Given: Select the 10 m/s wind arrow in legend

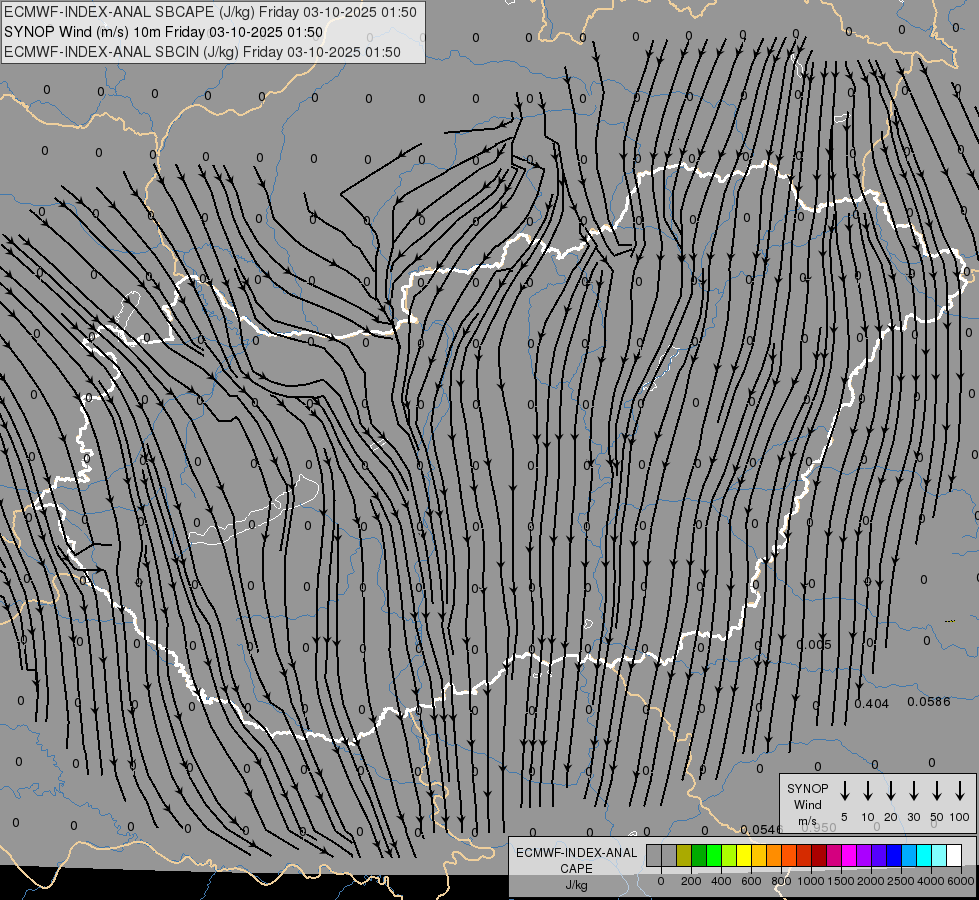Looking at the screenshot, I should [868, 791].
